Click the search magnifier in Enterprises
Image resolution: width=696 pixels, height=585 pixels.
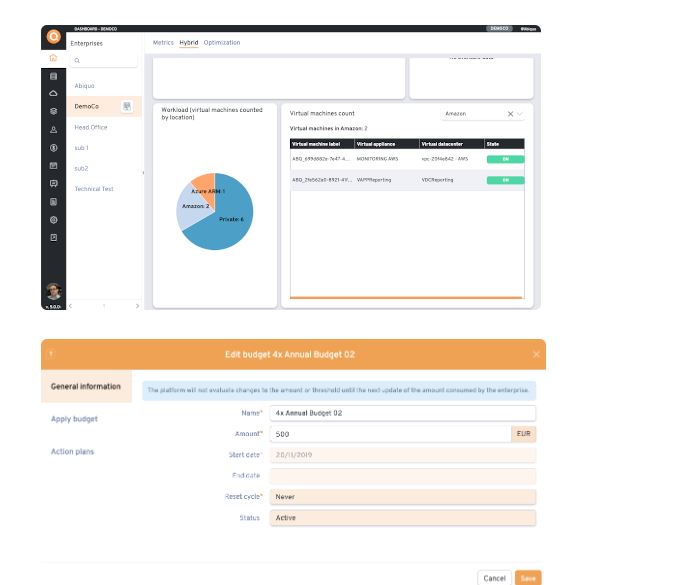tap(77, 60)
